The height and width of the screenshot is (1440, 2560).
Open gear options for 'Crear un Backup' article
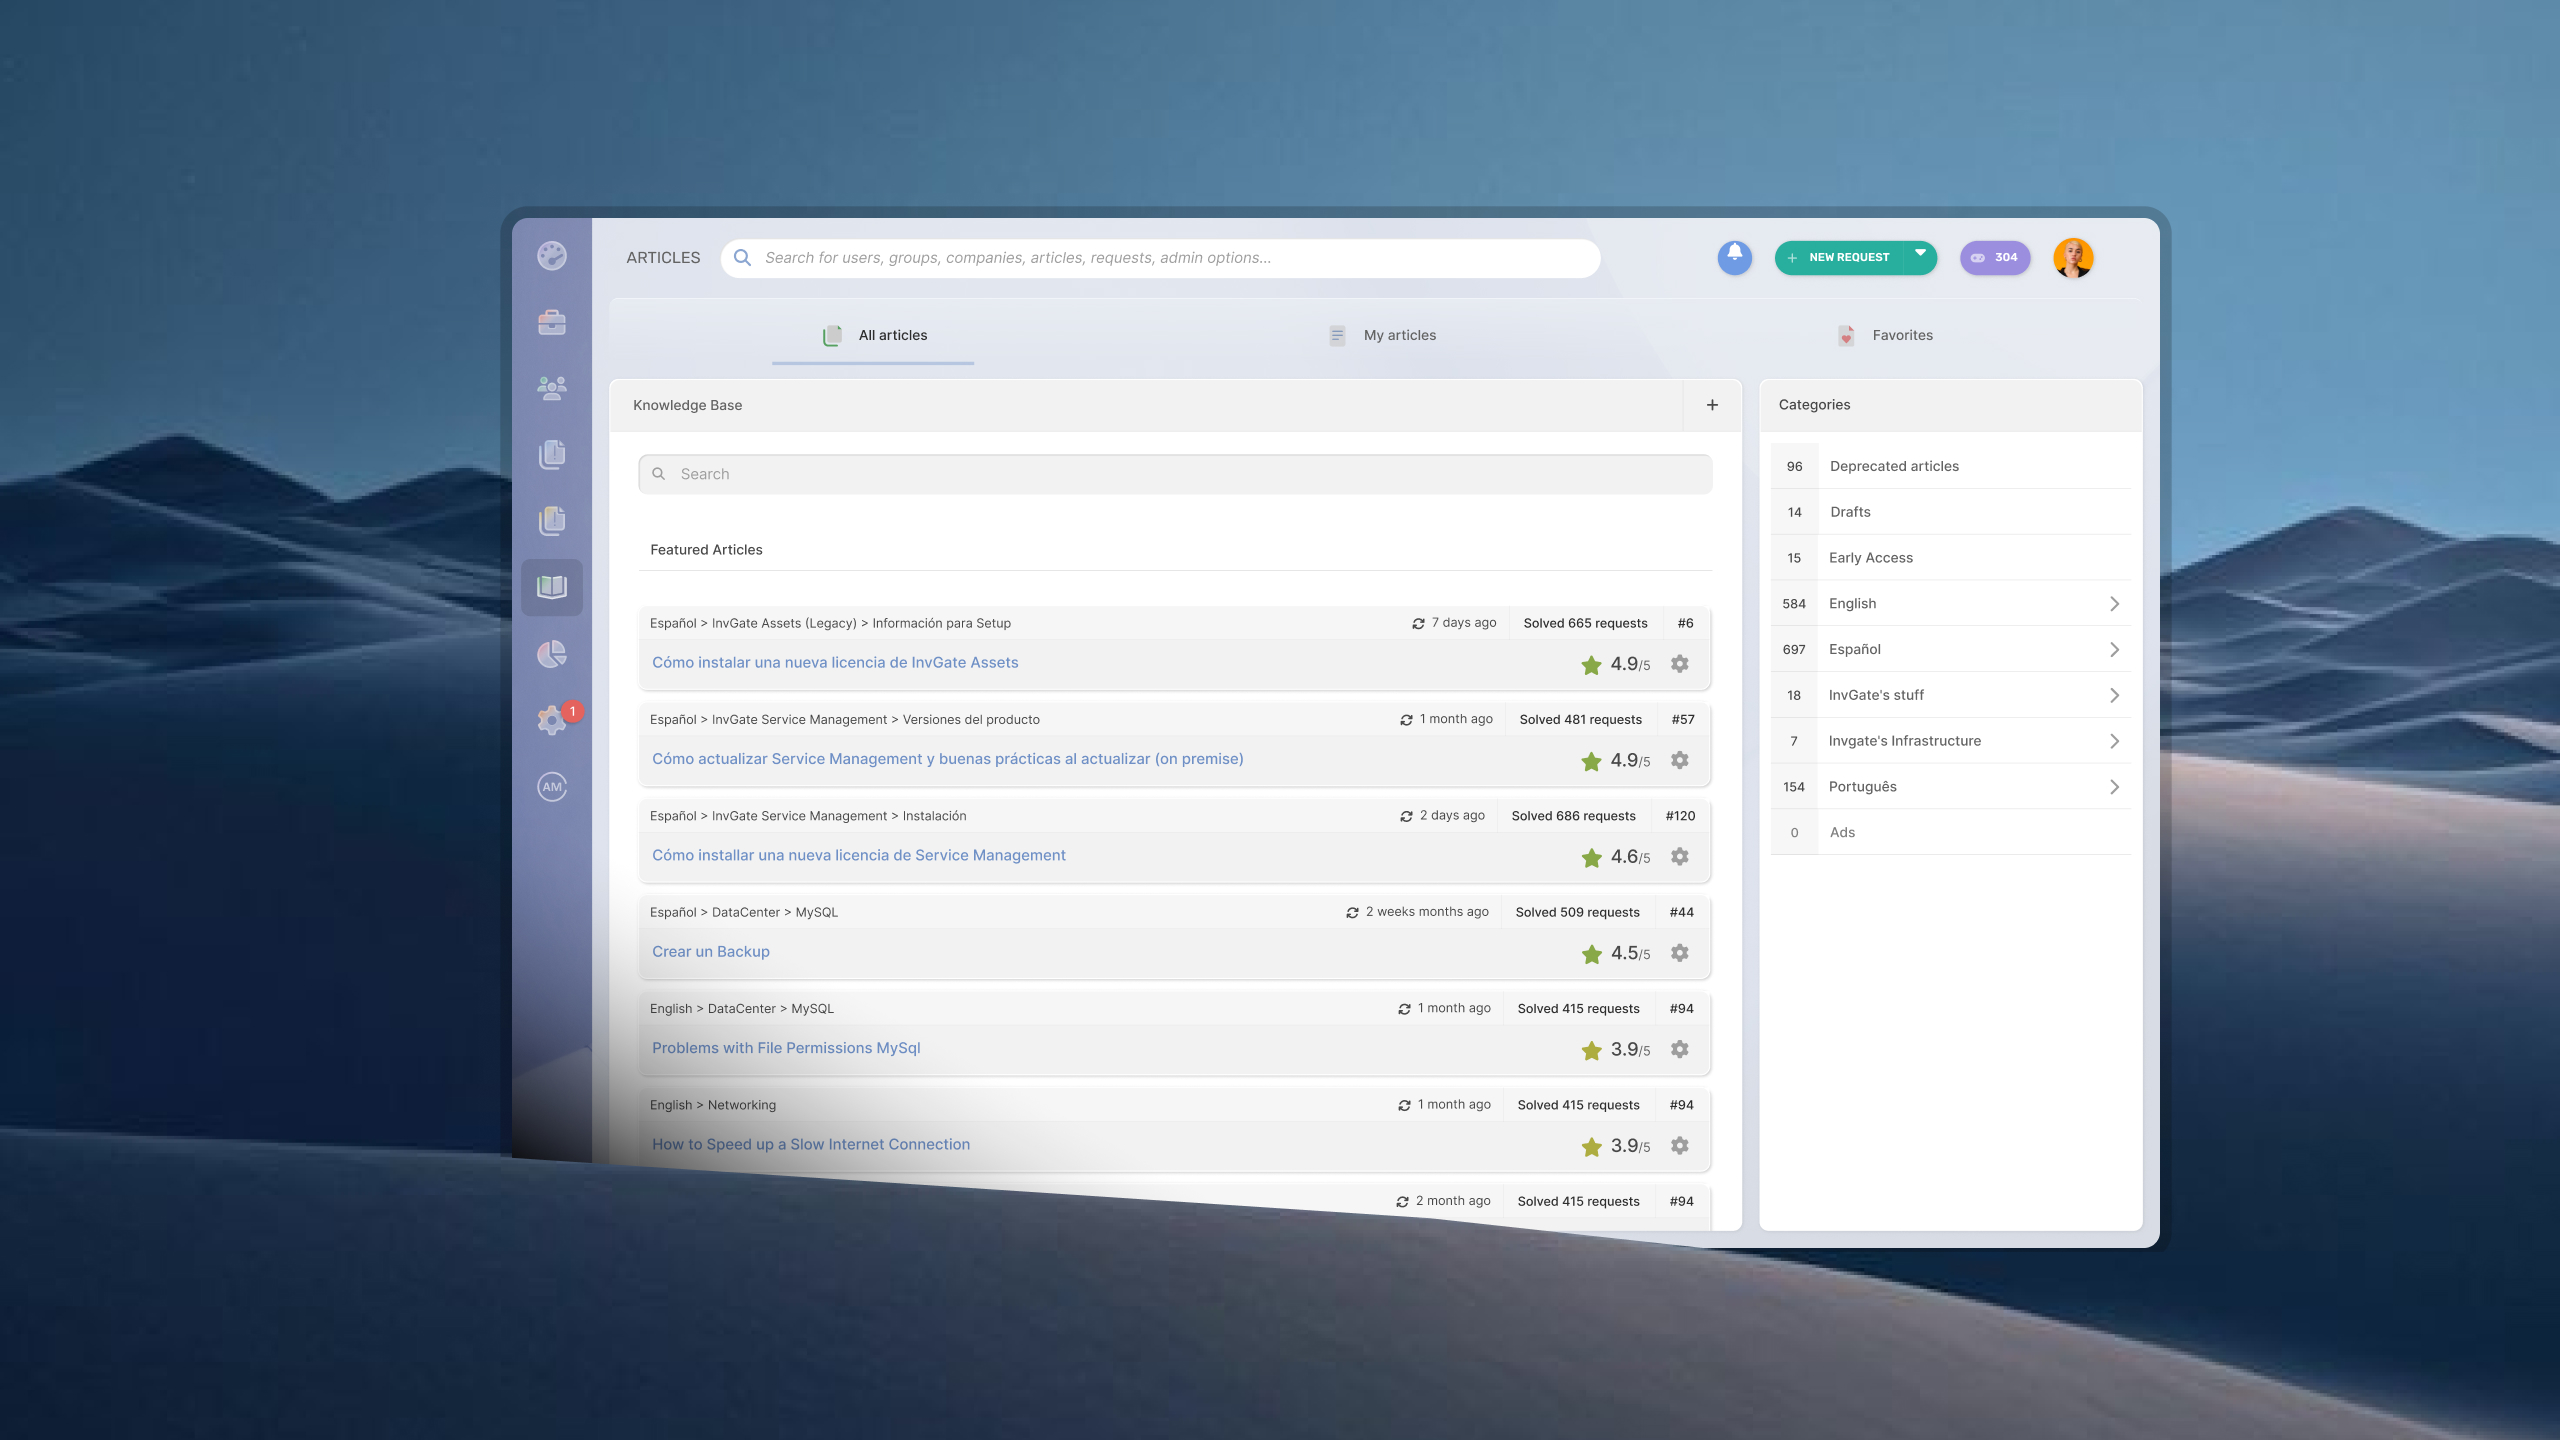click(x=1680, y=953)
